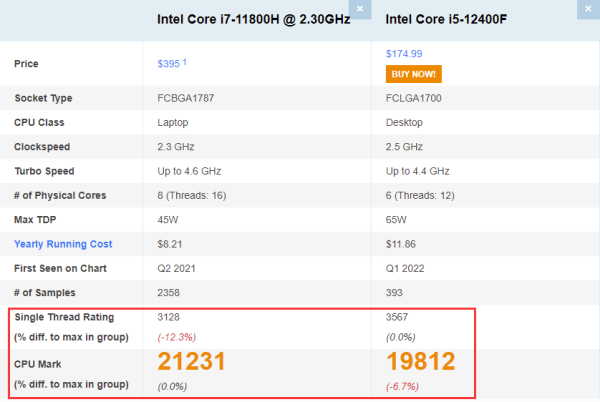Select the 393 samples count
This screenshot has height=402, width=600.
(x=394, y=293)
